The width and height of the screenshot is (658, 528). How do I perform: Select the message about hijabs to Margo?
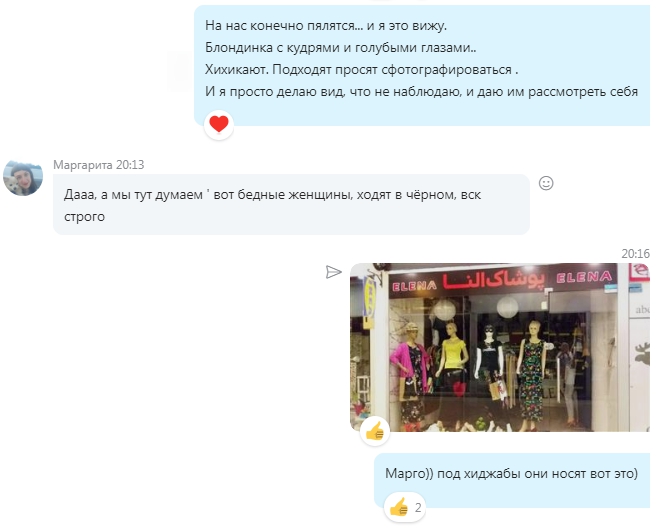[x=512, y=481]
